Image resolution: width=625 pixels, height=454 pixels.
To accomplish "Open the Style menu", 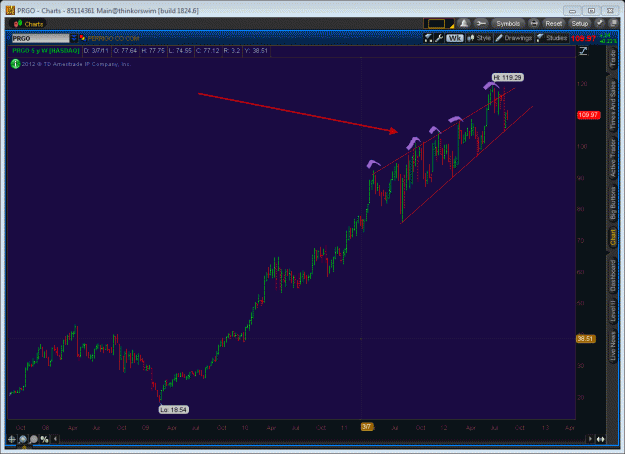I will (479, 38).
